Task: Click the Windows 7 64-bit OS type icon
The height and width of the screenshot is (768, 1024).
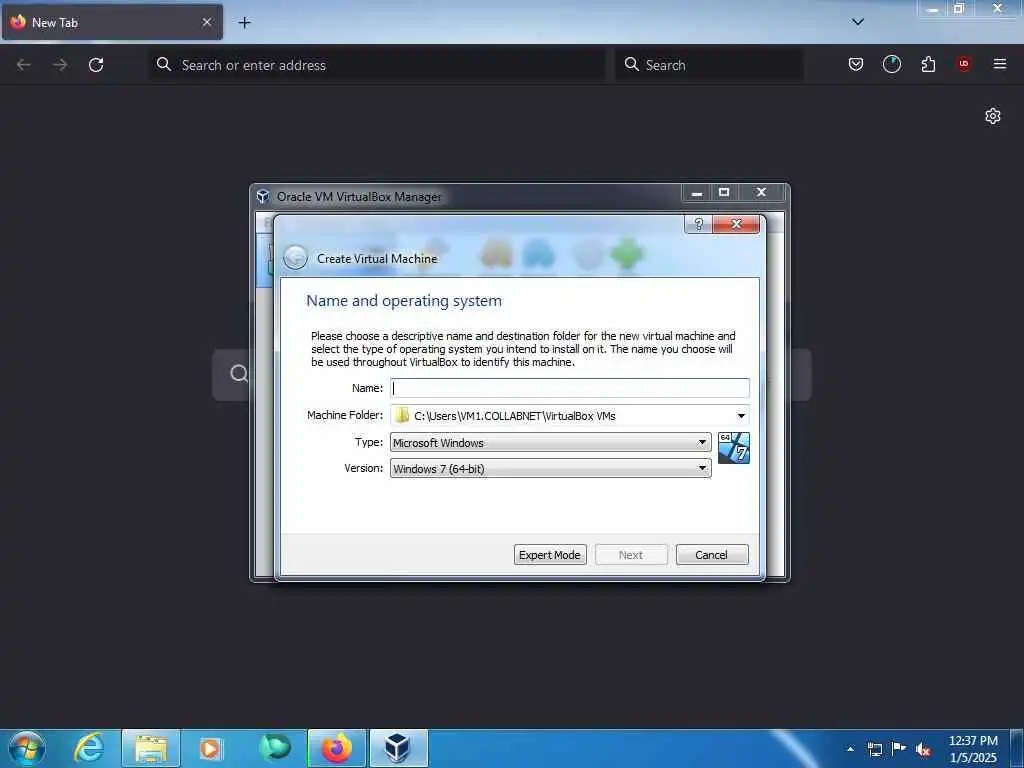Action: [x=733, y=448]
